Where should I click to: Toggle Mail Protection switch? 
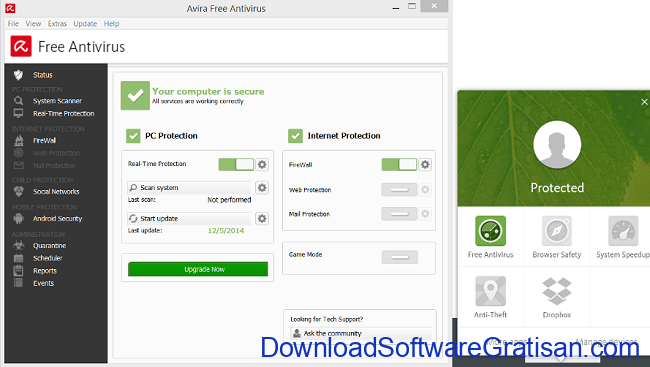coord(399,214)
